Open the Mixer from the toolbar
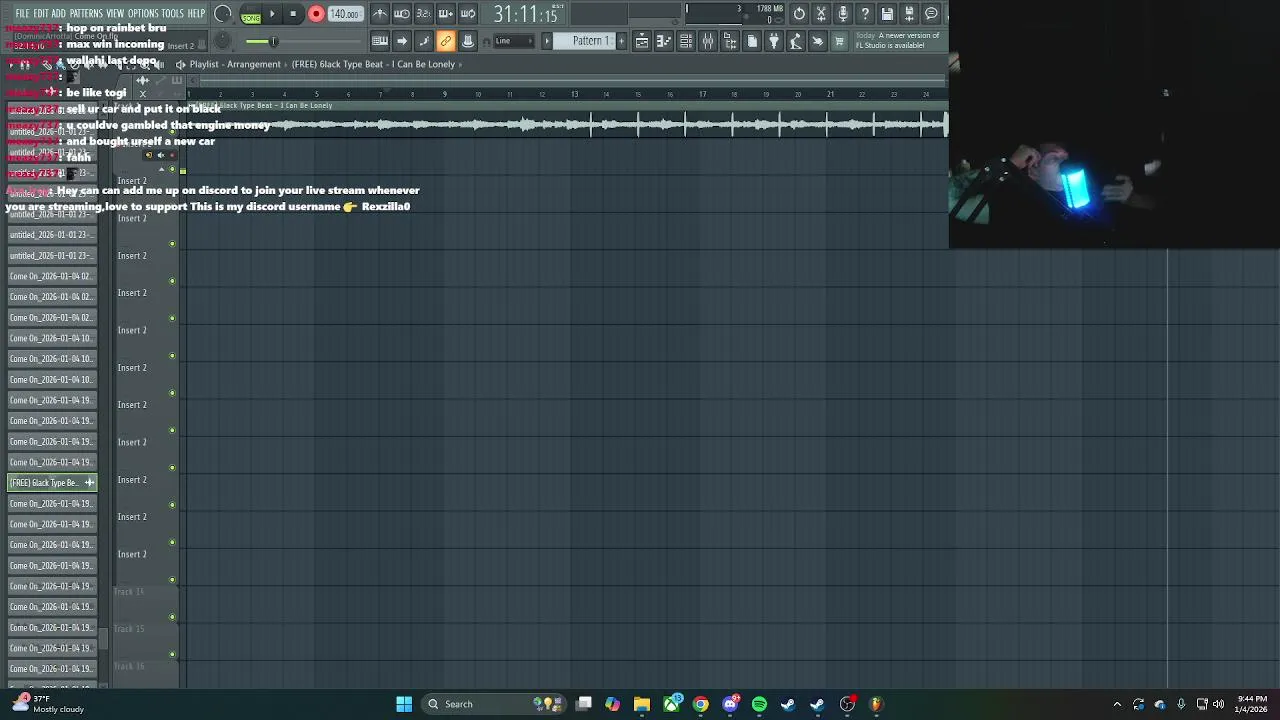 coord(708,41)
